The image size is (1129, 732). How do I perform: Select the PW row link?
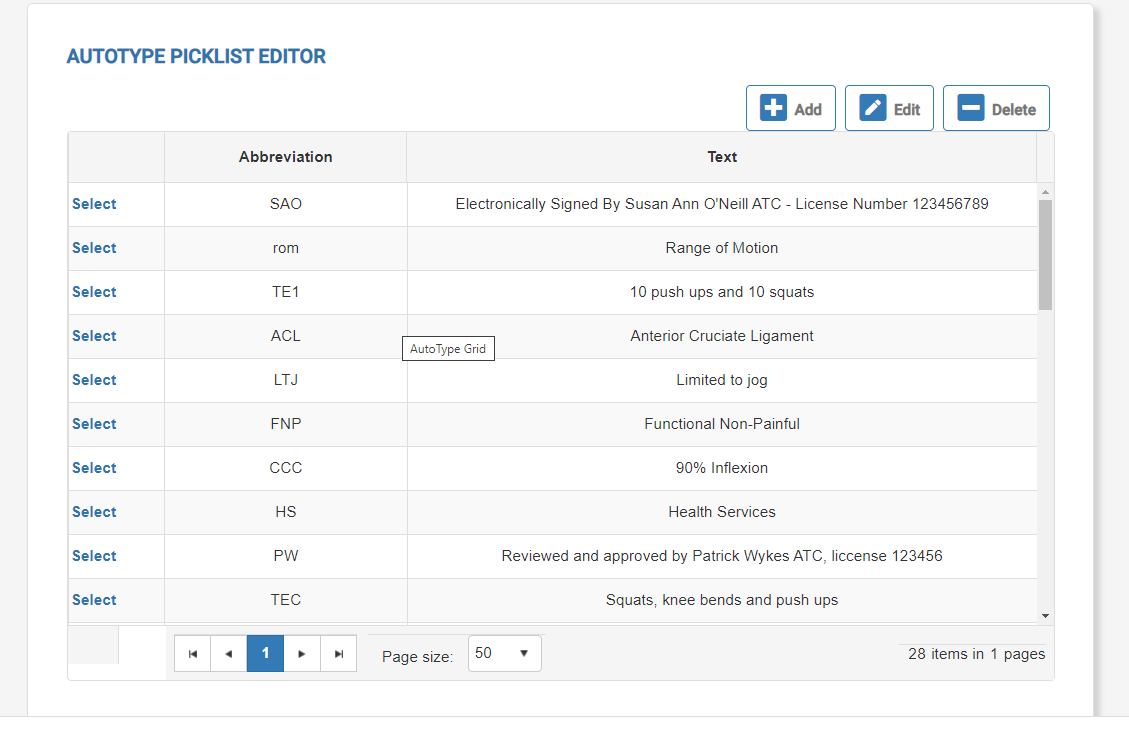94,556
